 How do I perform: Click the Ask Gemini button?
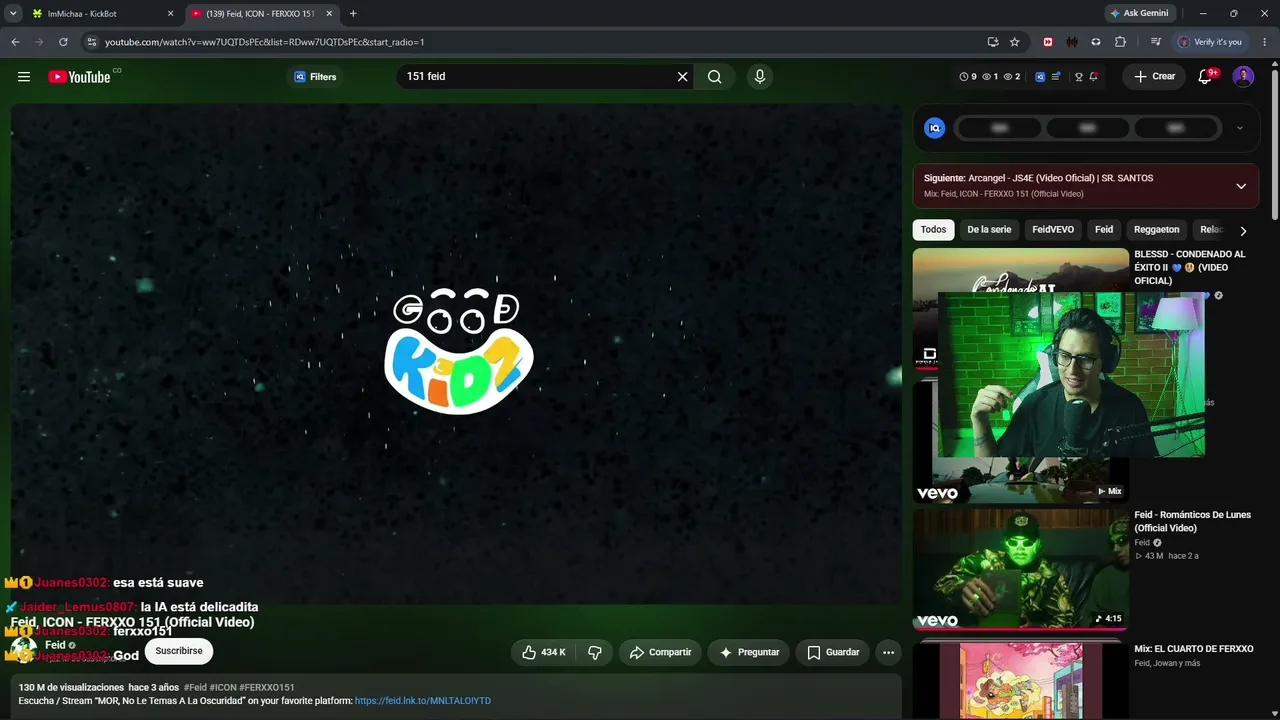coord(1139,13)
